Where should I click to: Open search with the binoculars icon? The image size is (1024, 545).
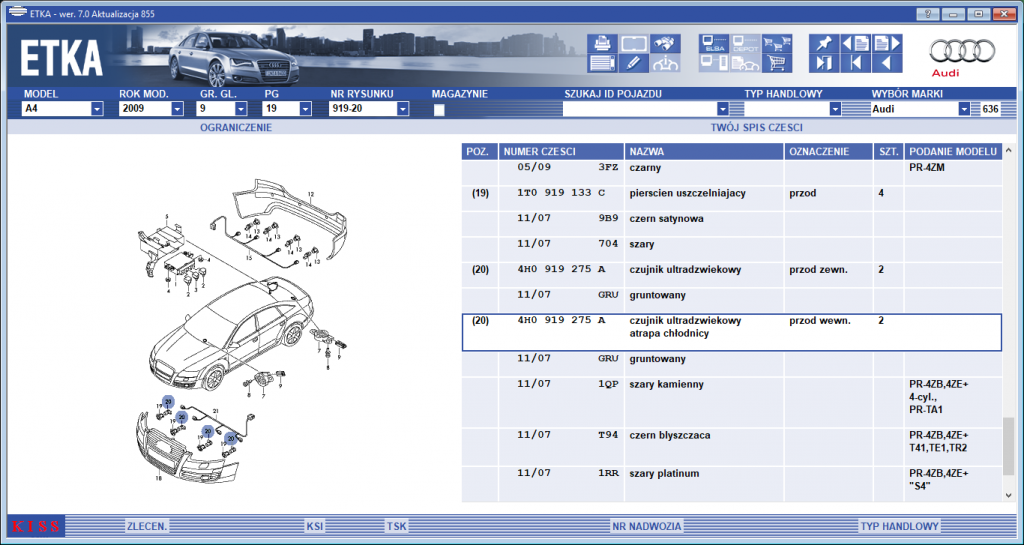point(665,44)
